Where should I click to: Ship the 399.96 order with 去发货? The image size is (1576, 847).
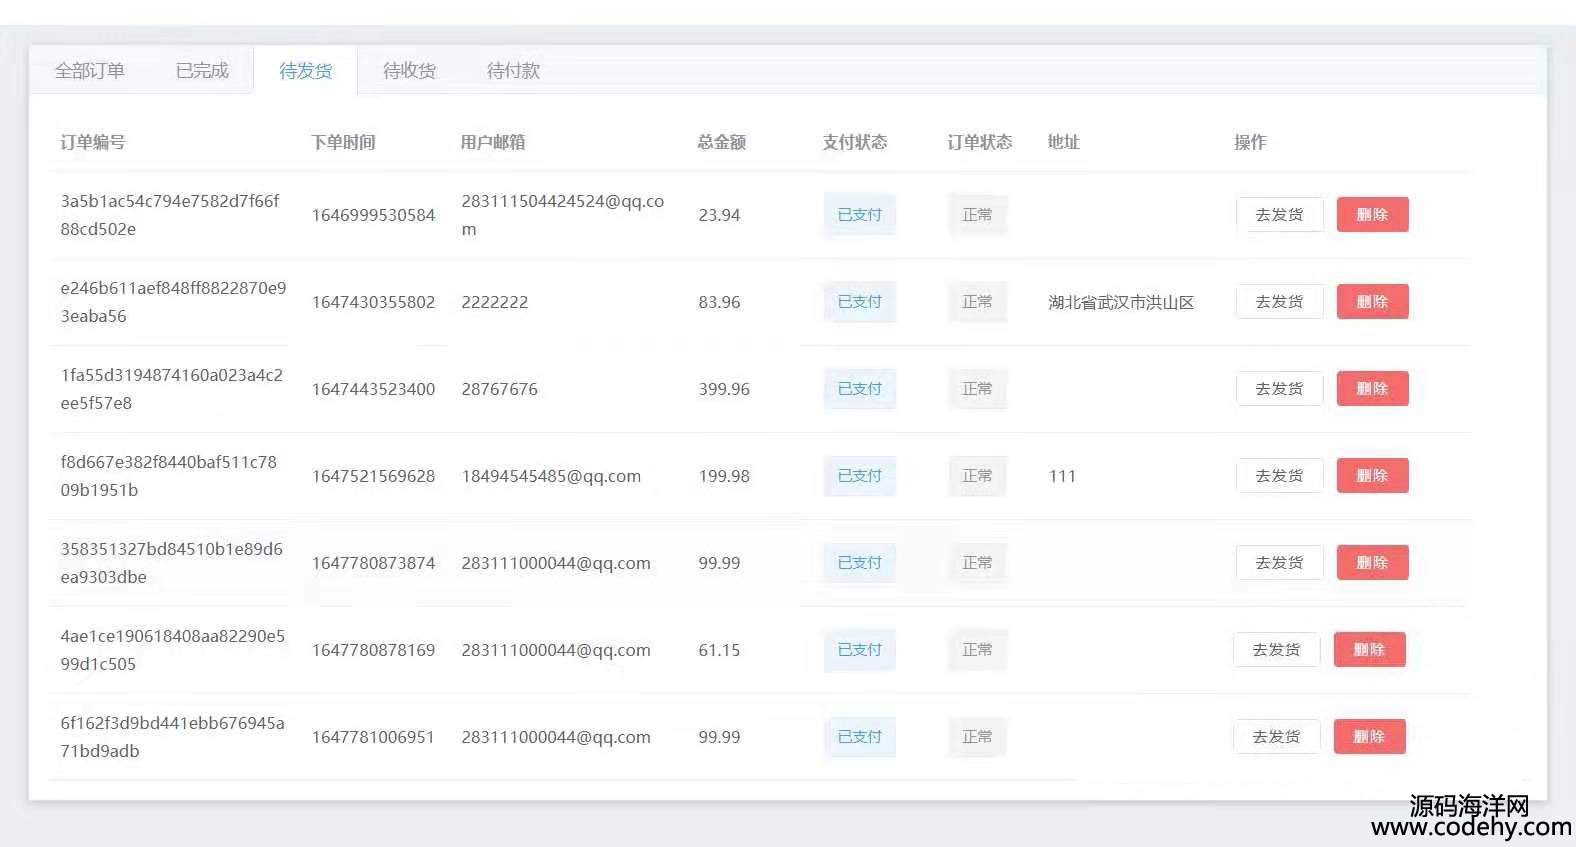[x=1279, y=389]
